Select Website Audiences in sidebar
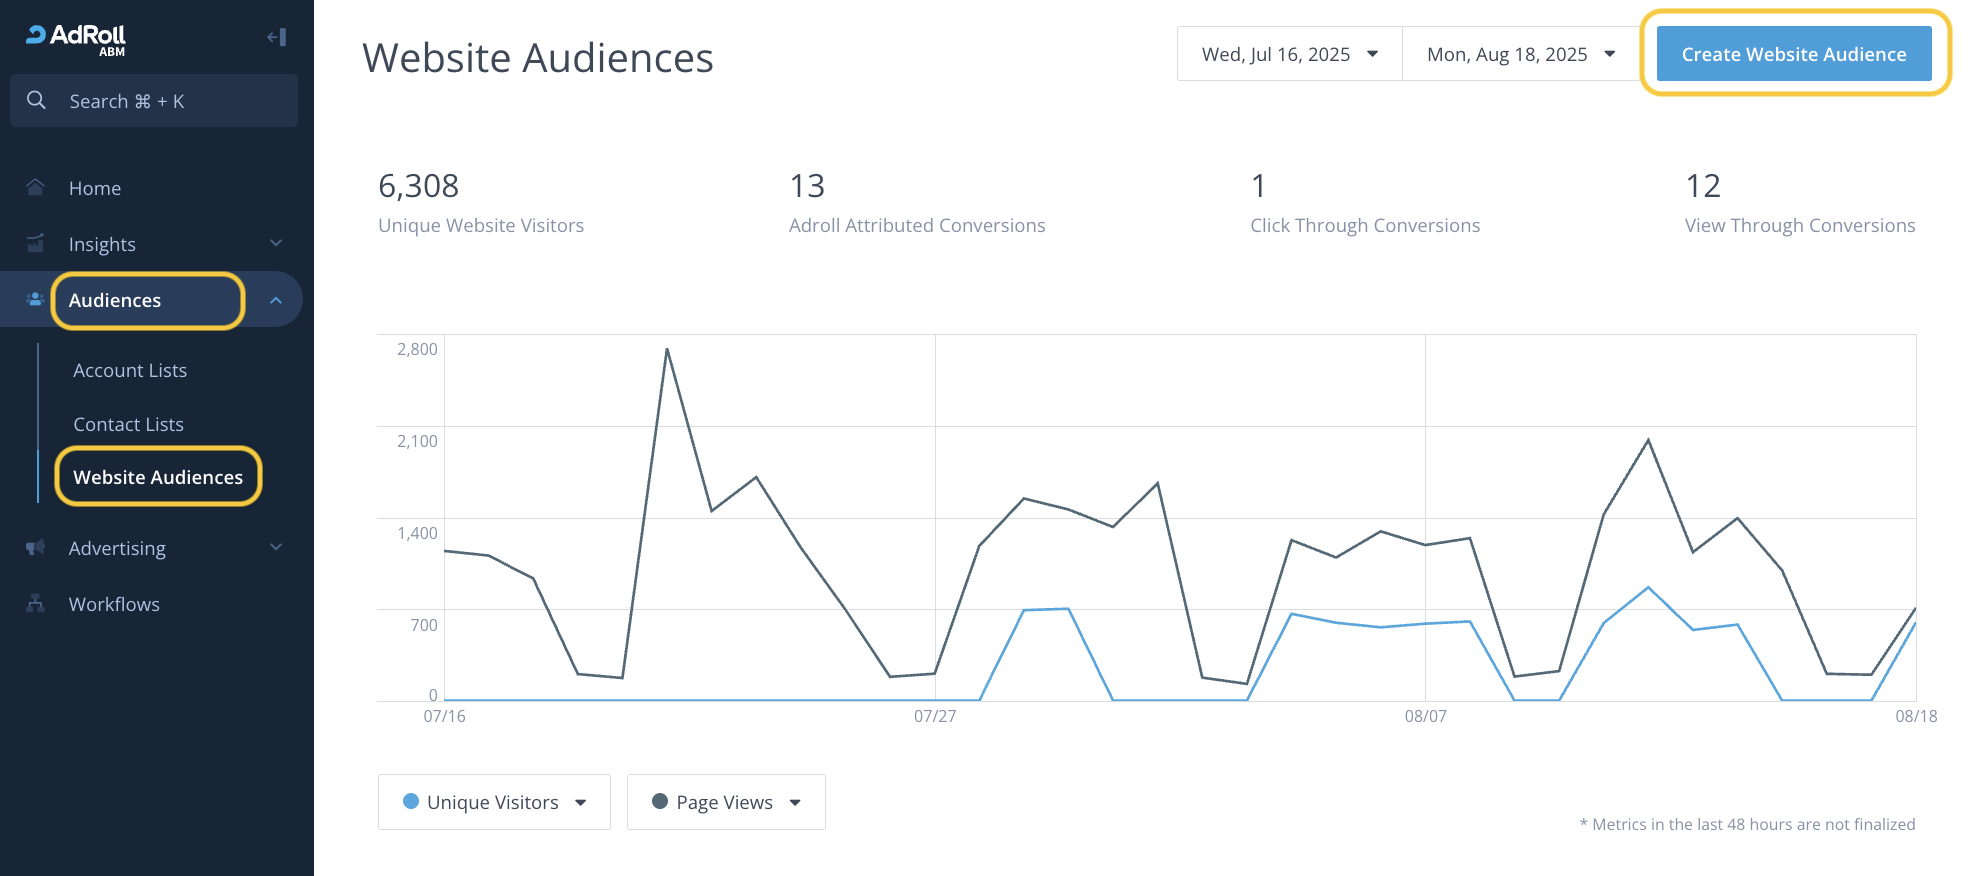The image size is (1972, 876). click(158, 477)
